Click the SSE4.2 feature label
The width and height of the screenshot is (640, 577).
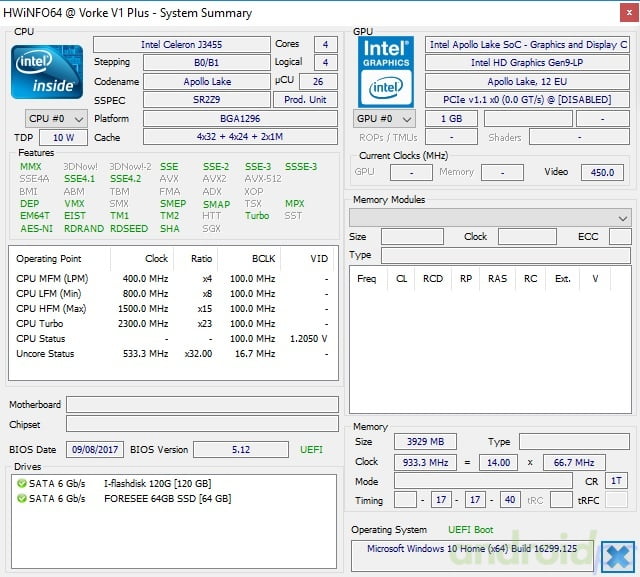click(x=125, y=179)
